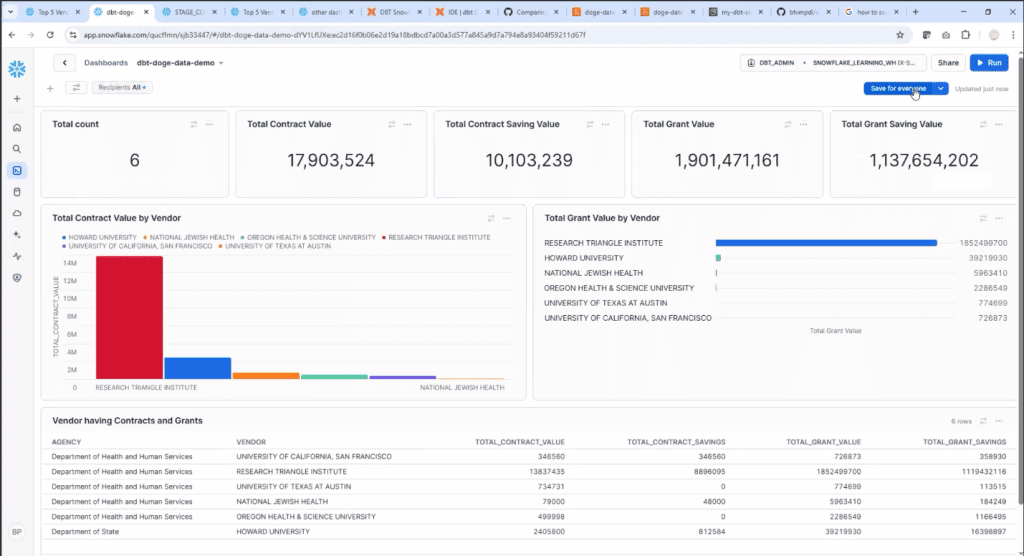Screen dimensions: 1024x556
Task: Open Vendor having Contracts and Grants options
Action: pyautogui.click(x=999, y=421)
